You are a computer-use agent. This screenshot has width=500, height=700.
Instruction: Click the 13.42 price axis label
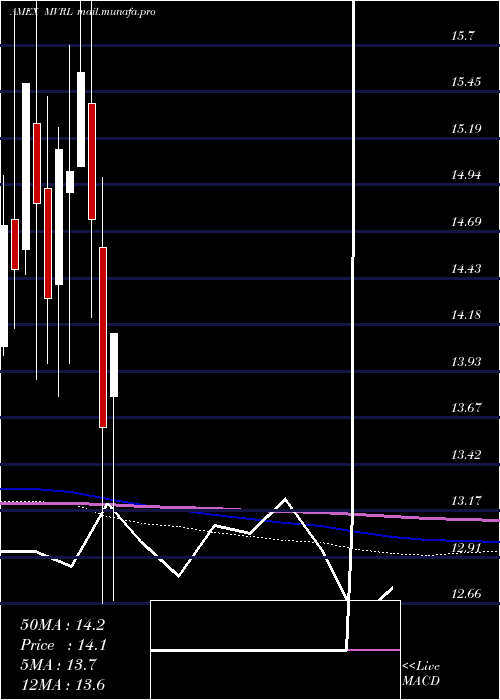coord(466,455)
